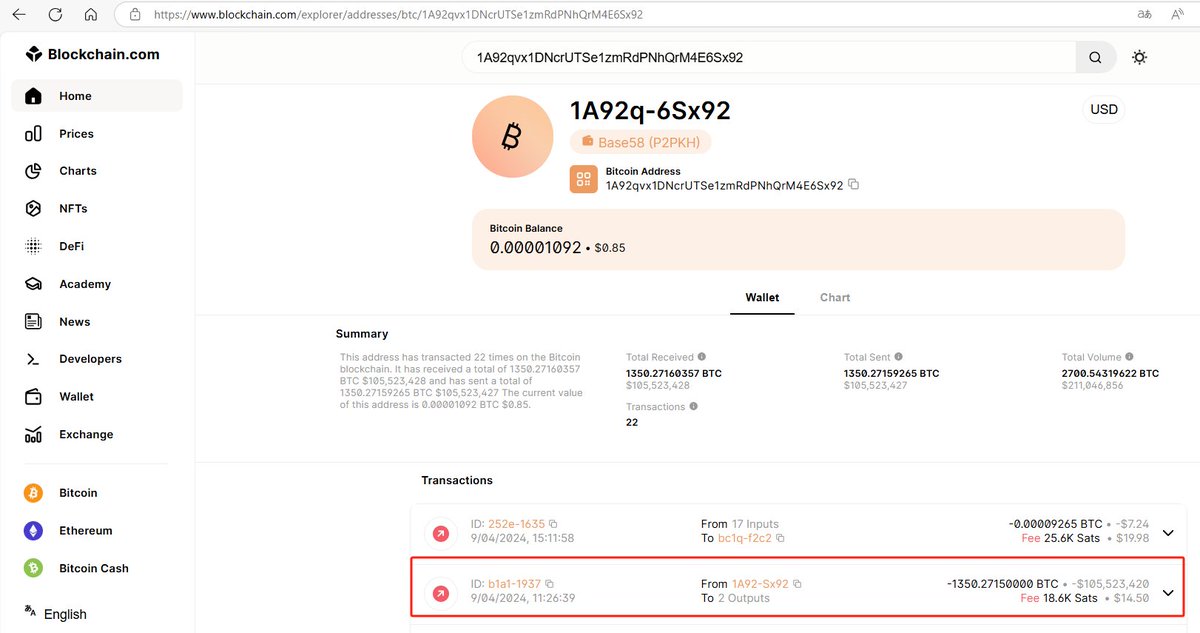Copy the Bitcoin address with copy icon

point(853,185)
